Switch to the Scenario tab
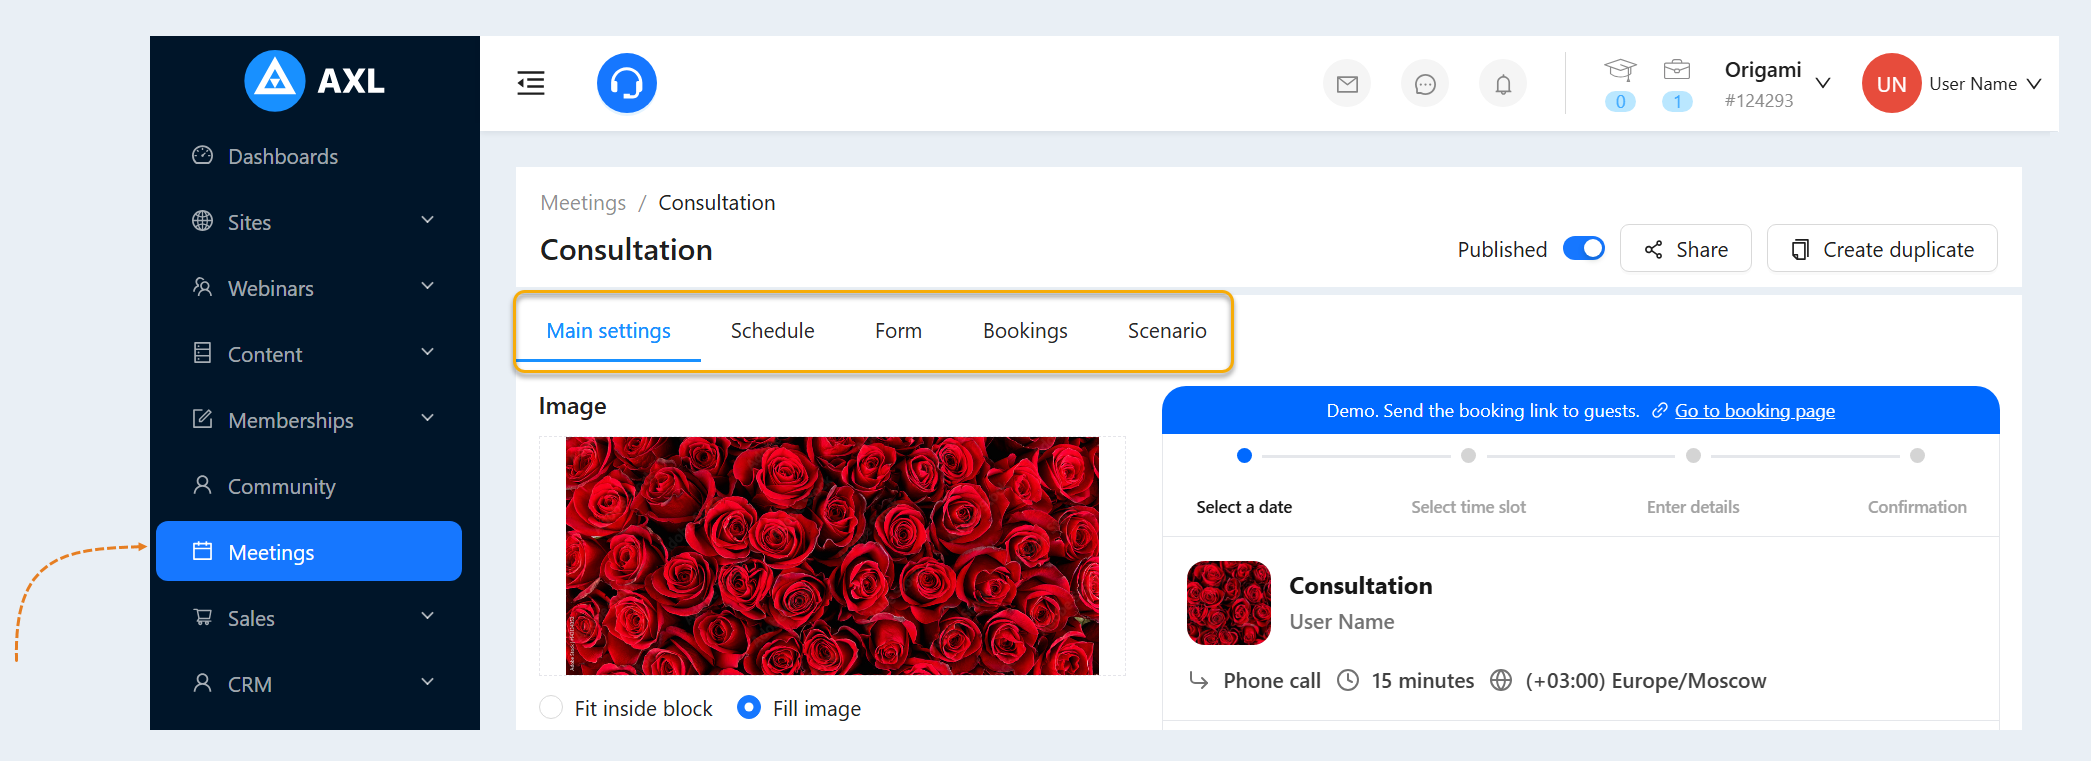This screenshot has width=2091, height=761. pos(1167,331)
